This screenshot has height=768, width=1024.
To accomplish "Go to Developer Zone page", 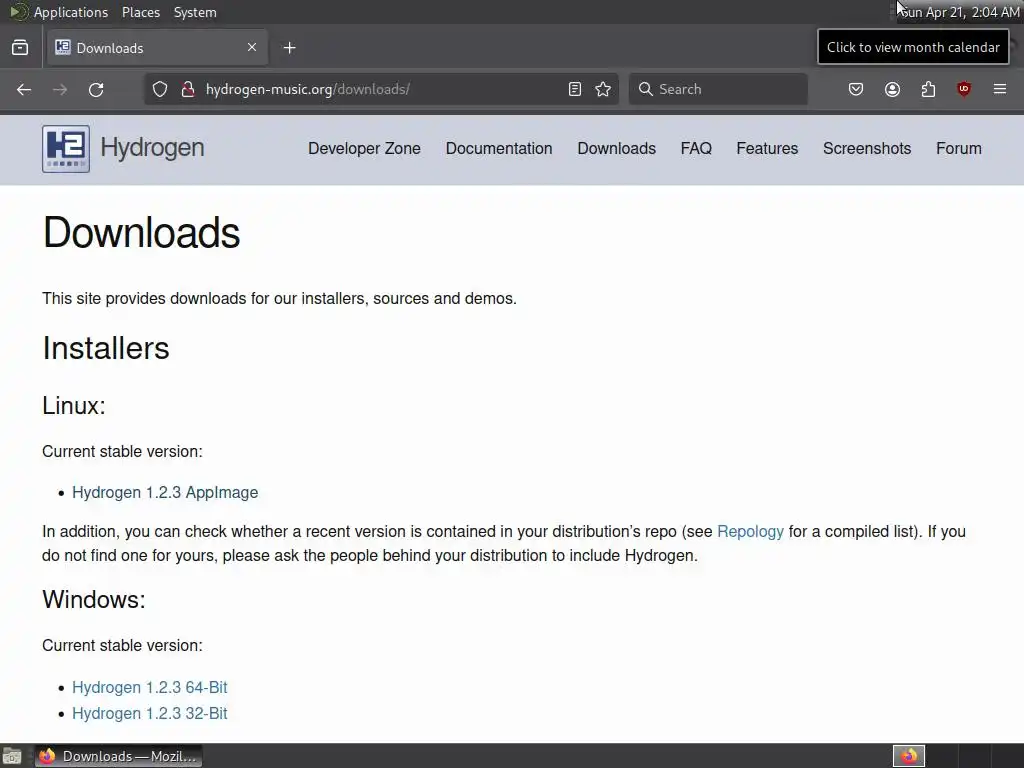I will coord(364,149).
